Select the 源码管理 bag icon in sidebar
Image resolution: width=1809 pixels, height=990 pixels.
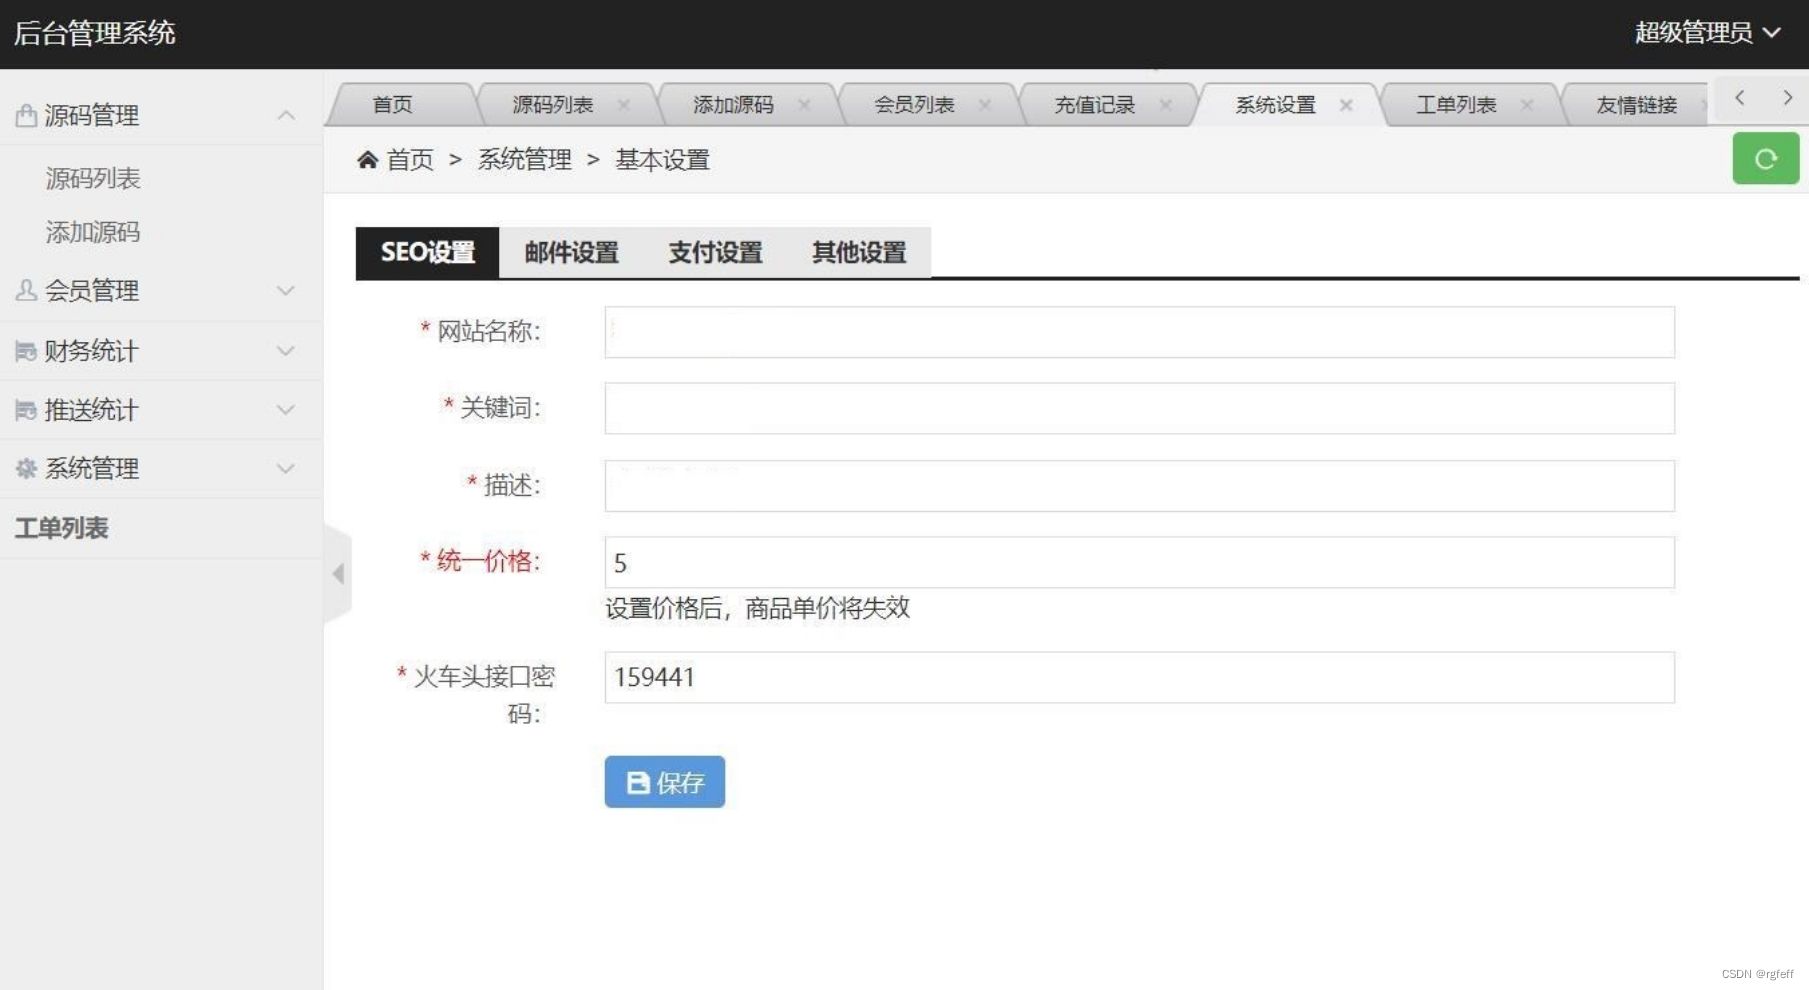[x=24, y=115]
